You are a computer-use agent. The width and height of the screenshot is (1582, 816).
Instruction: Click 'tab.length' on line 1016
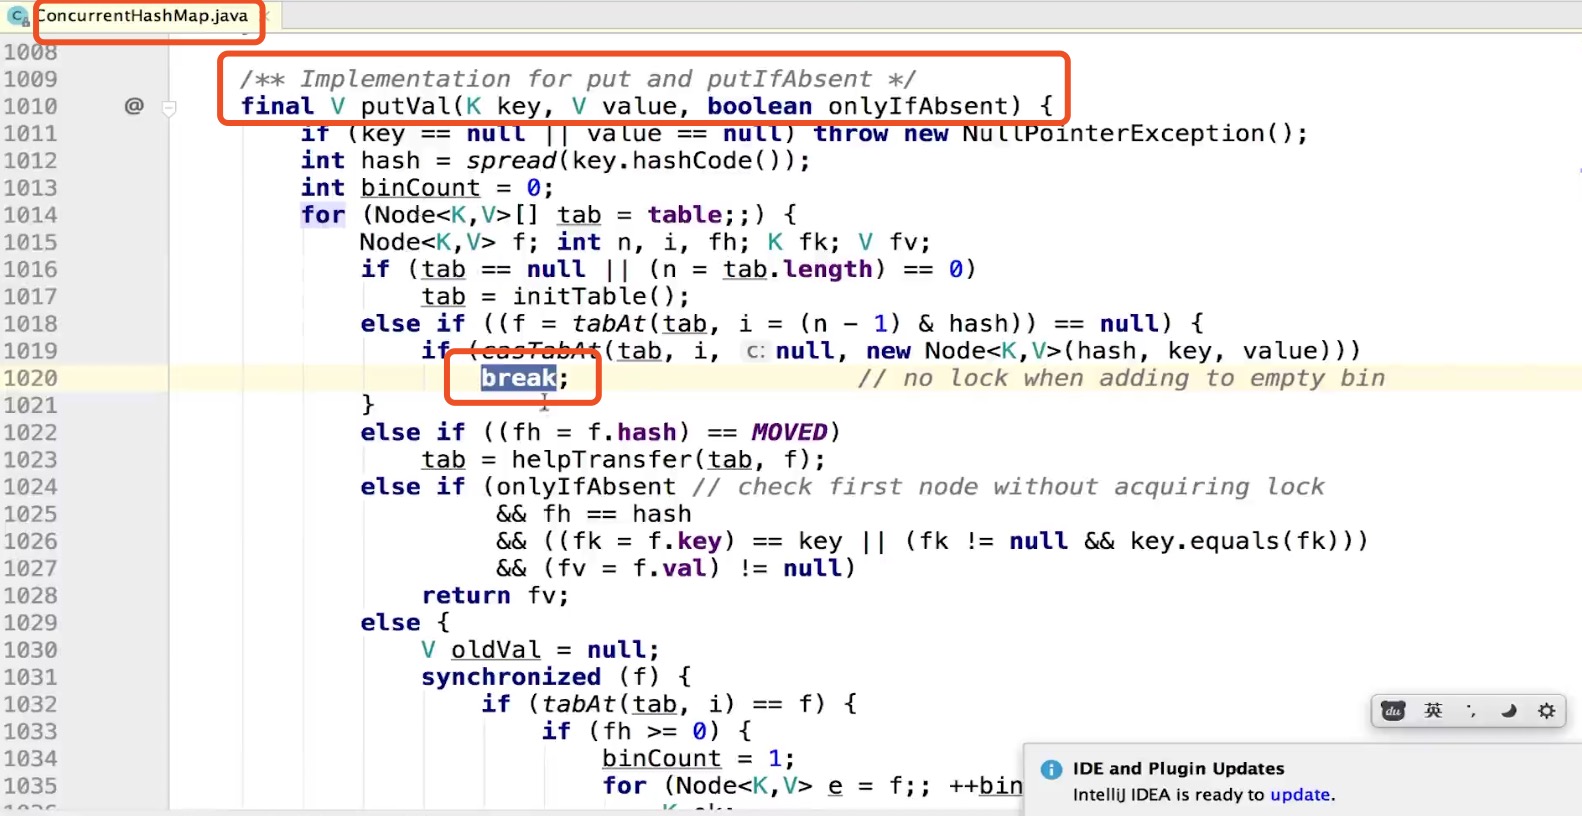[x=797, y=269]
